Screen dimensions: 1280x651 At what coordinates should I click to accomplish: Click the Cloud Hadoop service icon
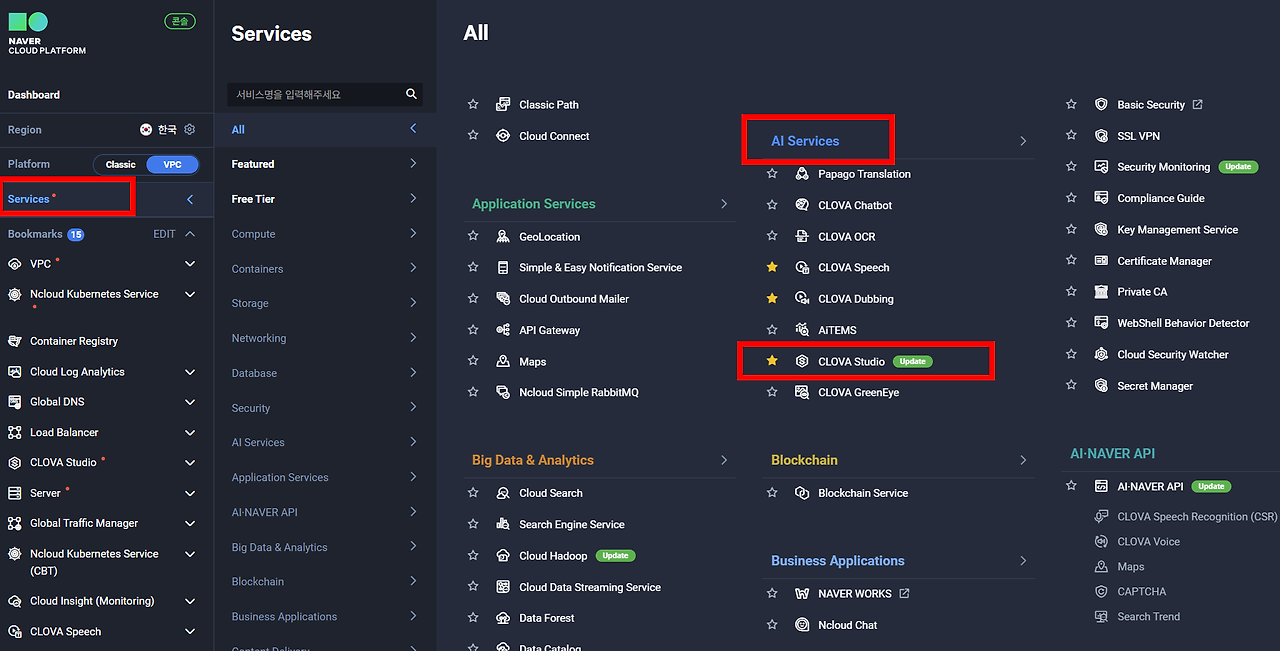click(503, 556)
